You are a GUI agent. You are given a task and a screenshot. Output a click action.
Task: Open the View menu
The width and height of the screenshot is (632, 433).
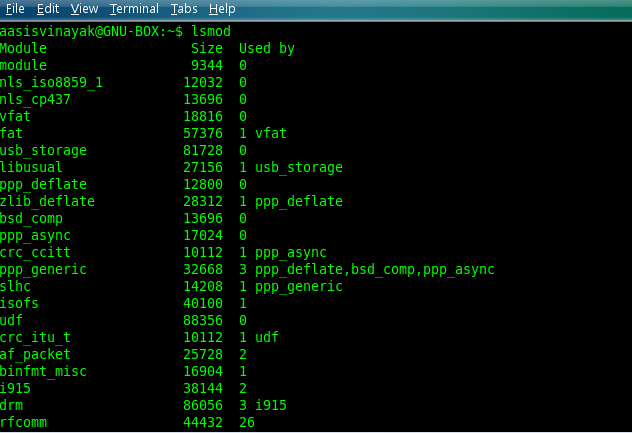click(84, 9)
